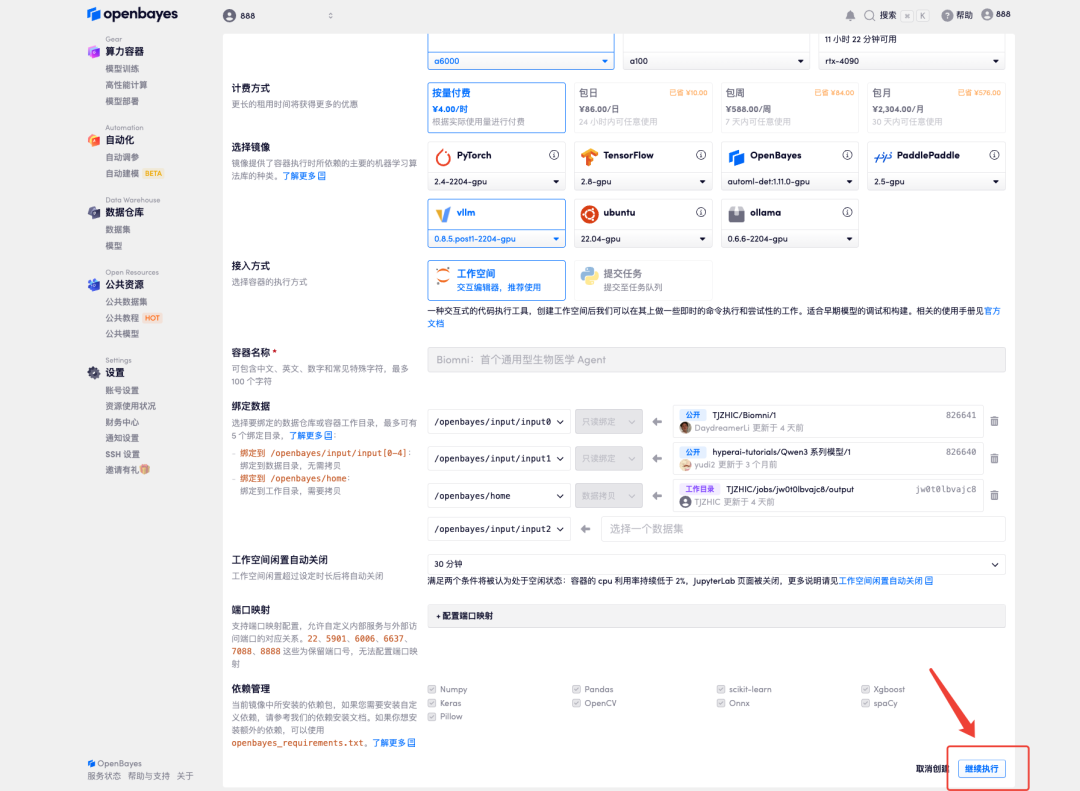
Task: Select the 提交任务 access mode
Action: click(643, 280)
